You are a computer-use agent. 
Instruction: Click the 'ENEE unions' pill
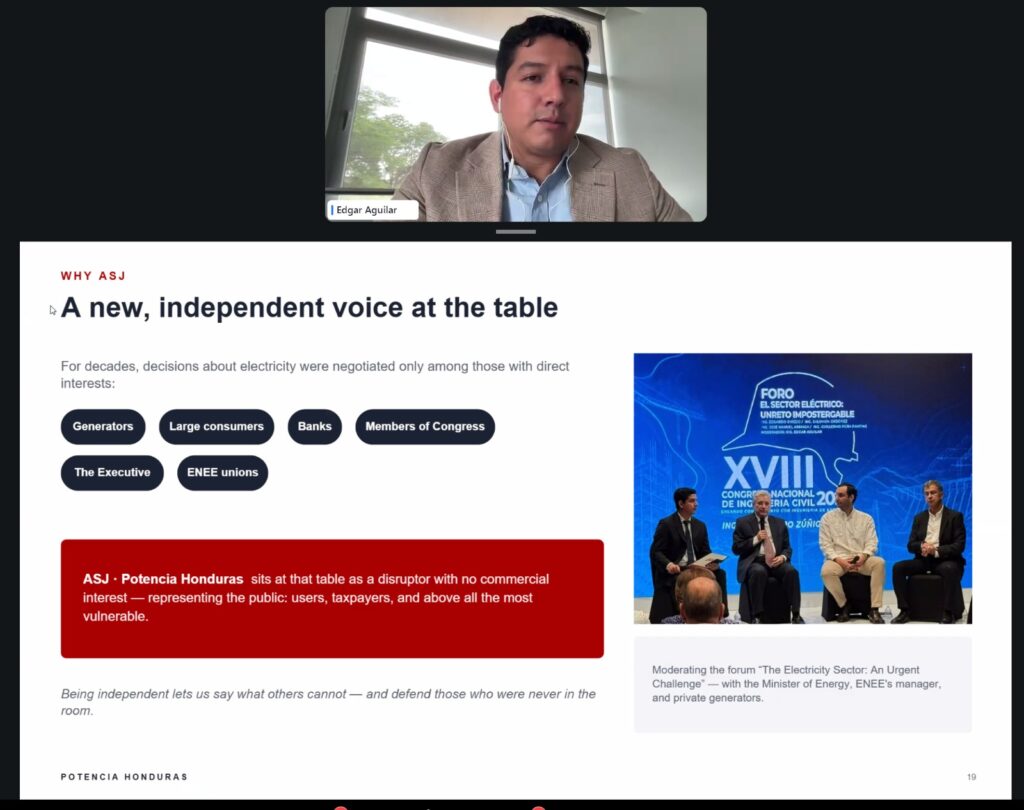[x=223, y=472]
